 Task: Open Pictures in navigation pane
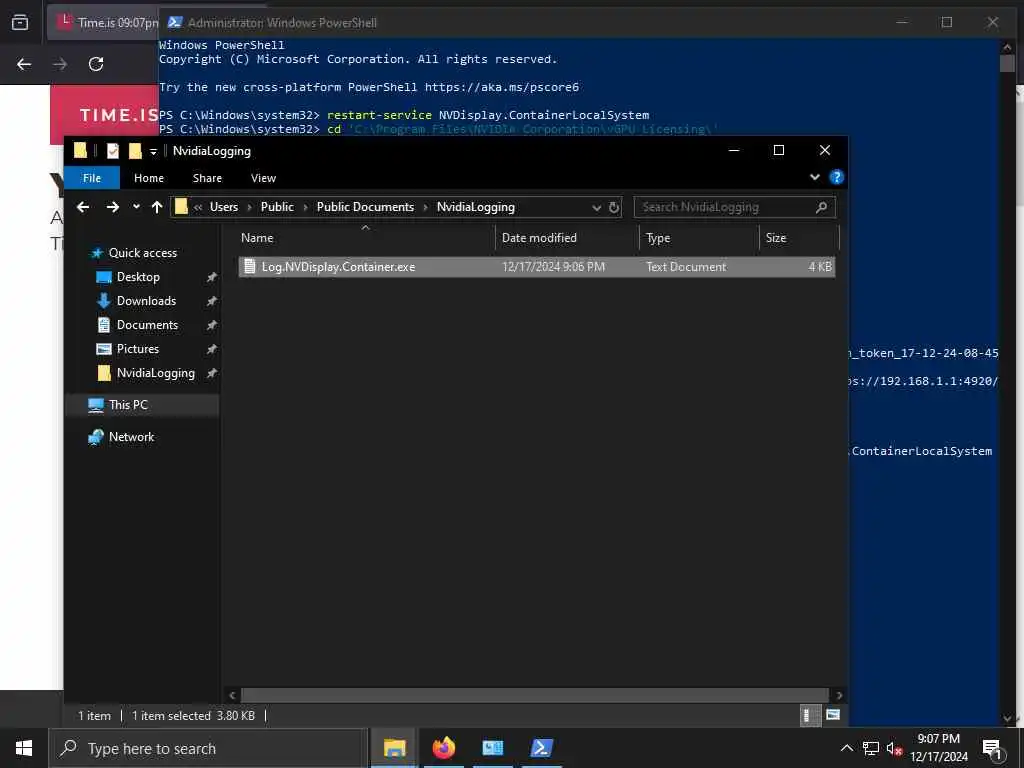click(x=137, y=349)
